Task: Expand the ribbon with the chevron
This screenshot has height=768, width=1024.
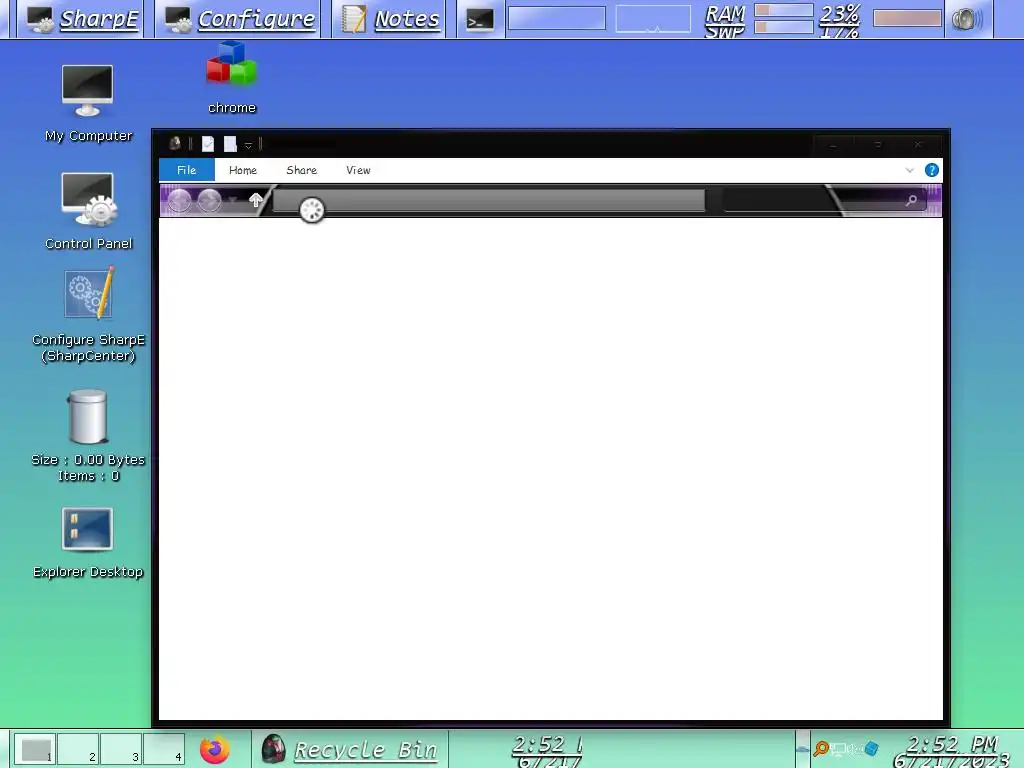Action: pyautogui.click(x=910, y=170)
